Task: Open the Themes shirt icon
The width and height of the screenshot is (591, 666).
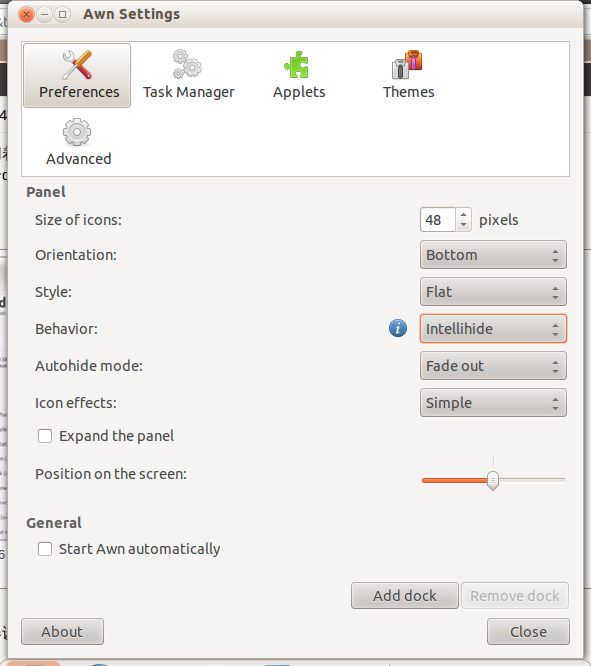Action: click(407, 65)
